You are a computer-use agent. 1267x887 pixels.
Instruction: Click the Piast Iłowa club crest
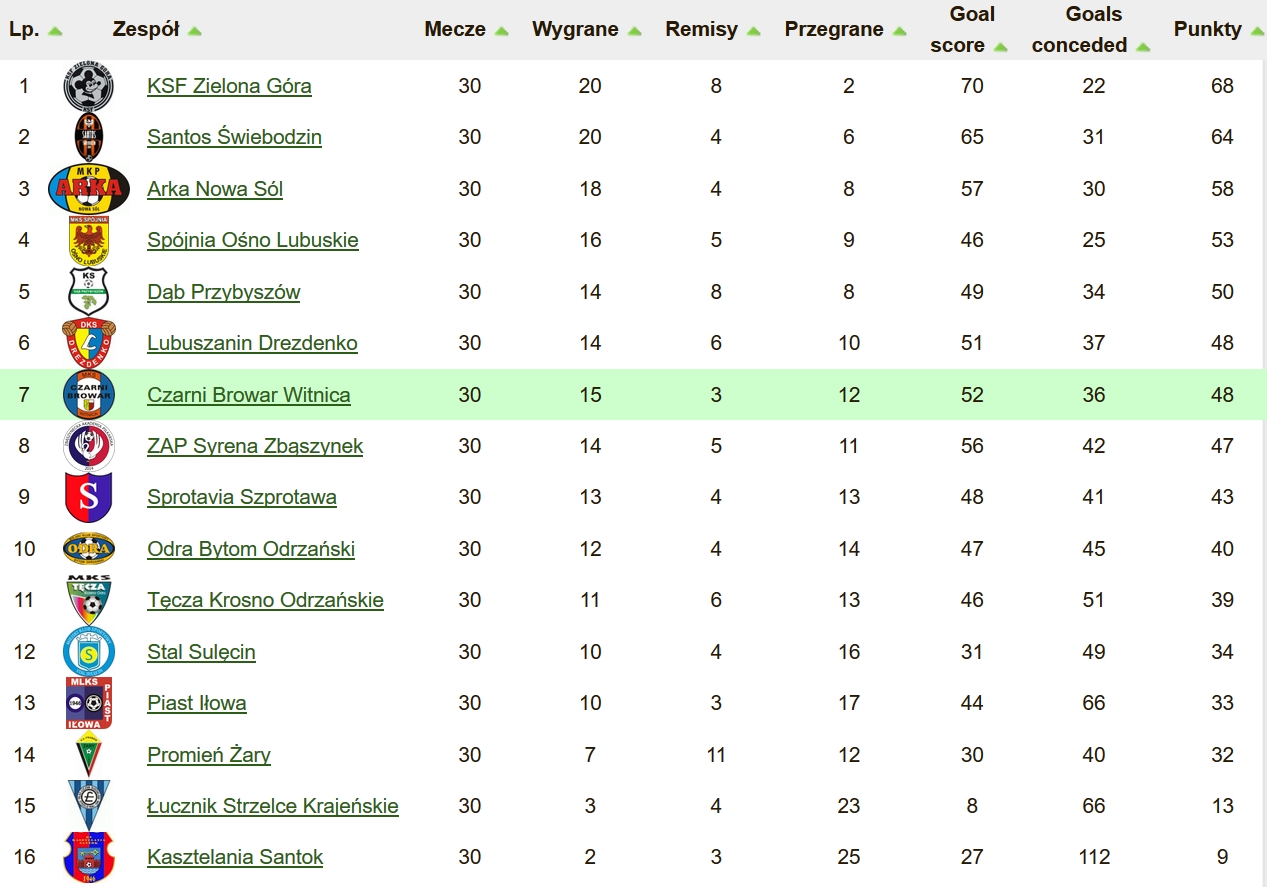pos(89,703)
